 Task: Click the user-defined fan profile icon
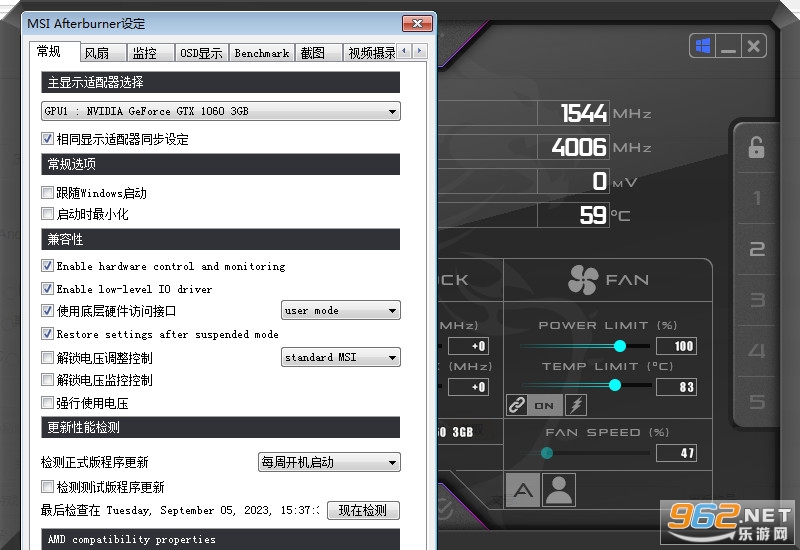559,490
